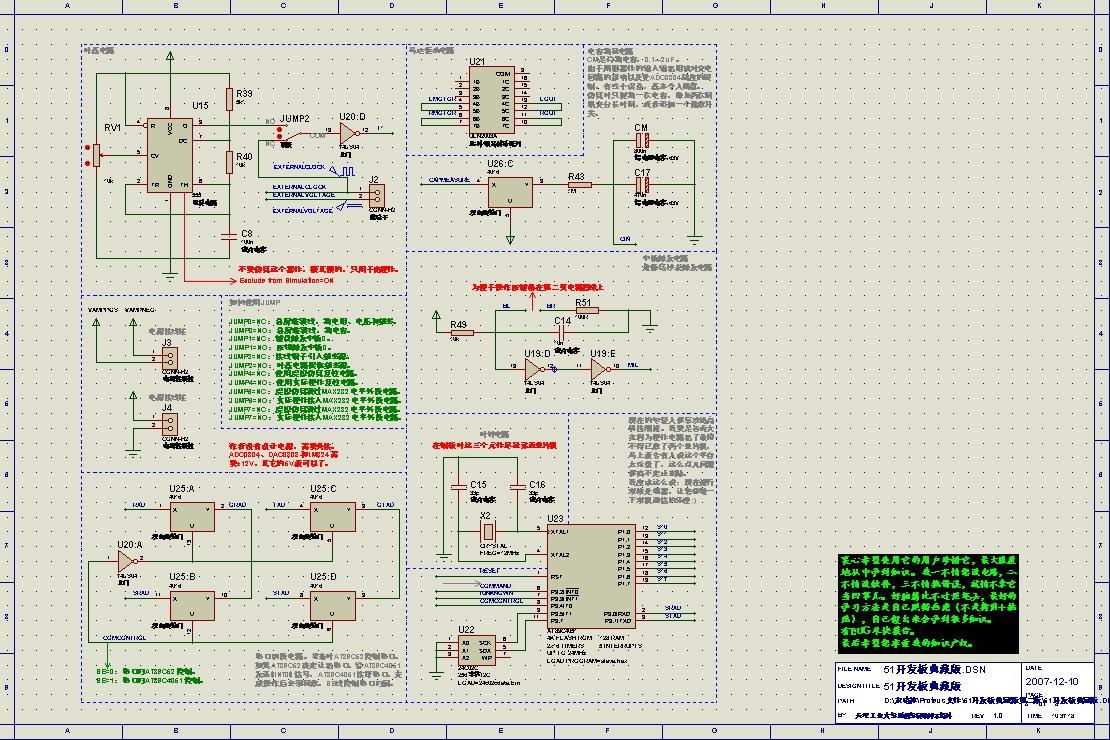Image resolution: width=1110 pixels, height=740 pixels.
Task: Click the 'Exclude from Simulation=ON' red text
Action: point(286,281)
